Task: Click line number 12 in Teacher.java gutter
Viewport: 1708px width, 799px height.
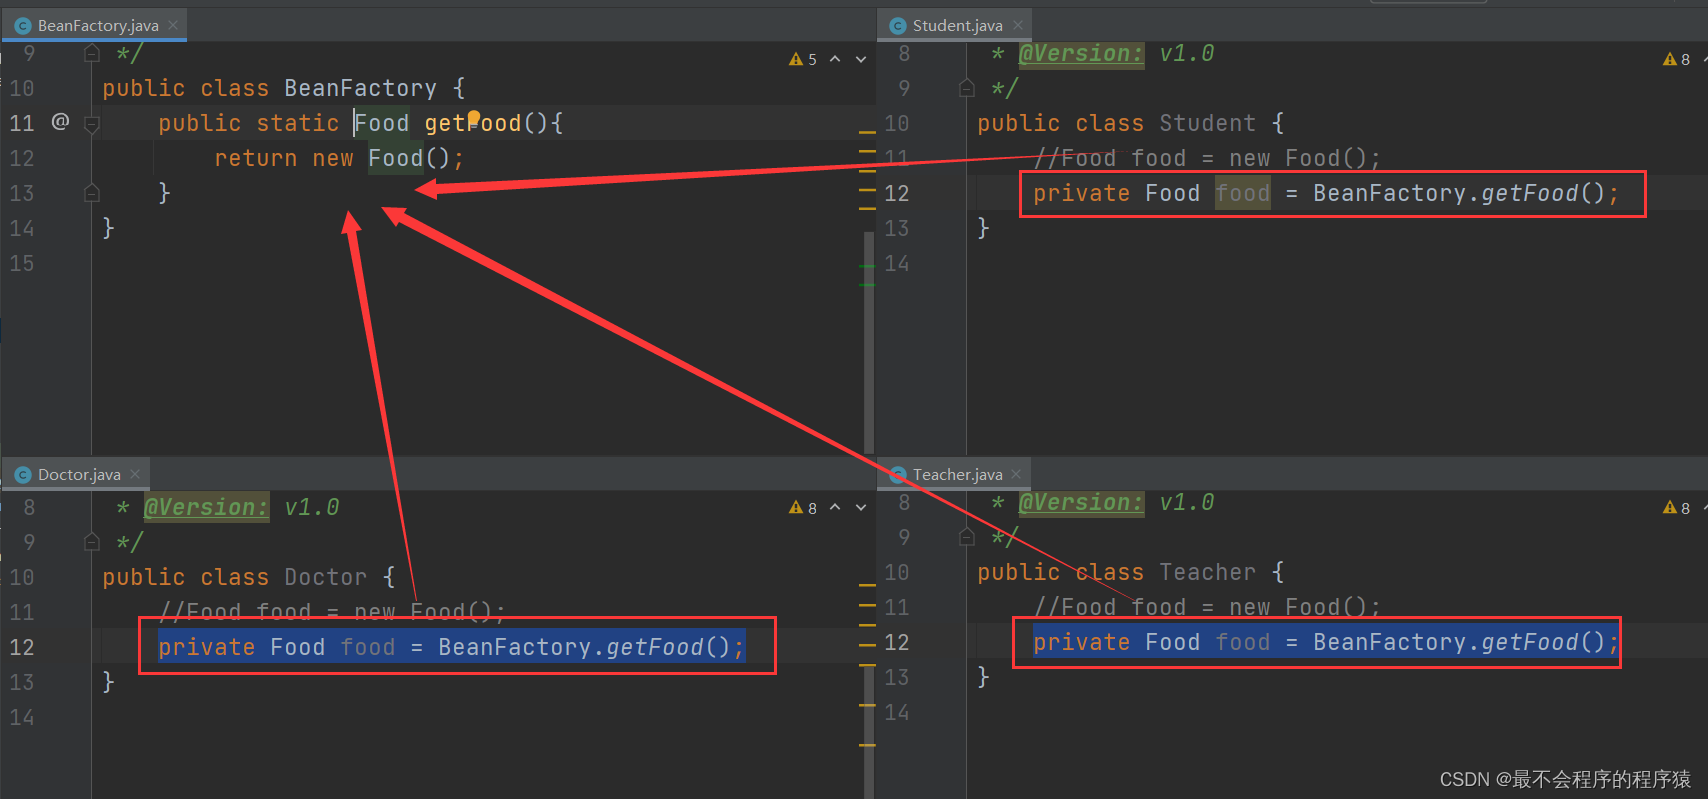Action: point(897,642)
